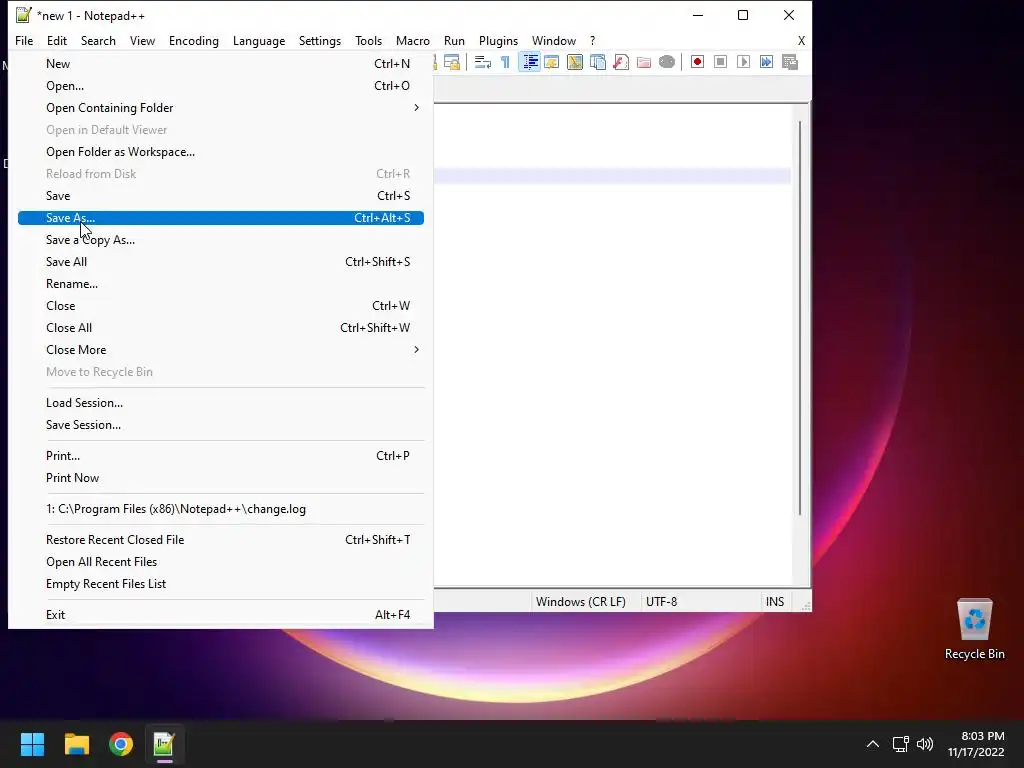Open the Edit menu

(x=57, y=40)
